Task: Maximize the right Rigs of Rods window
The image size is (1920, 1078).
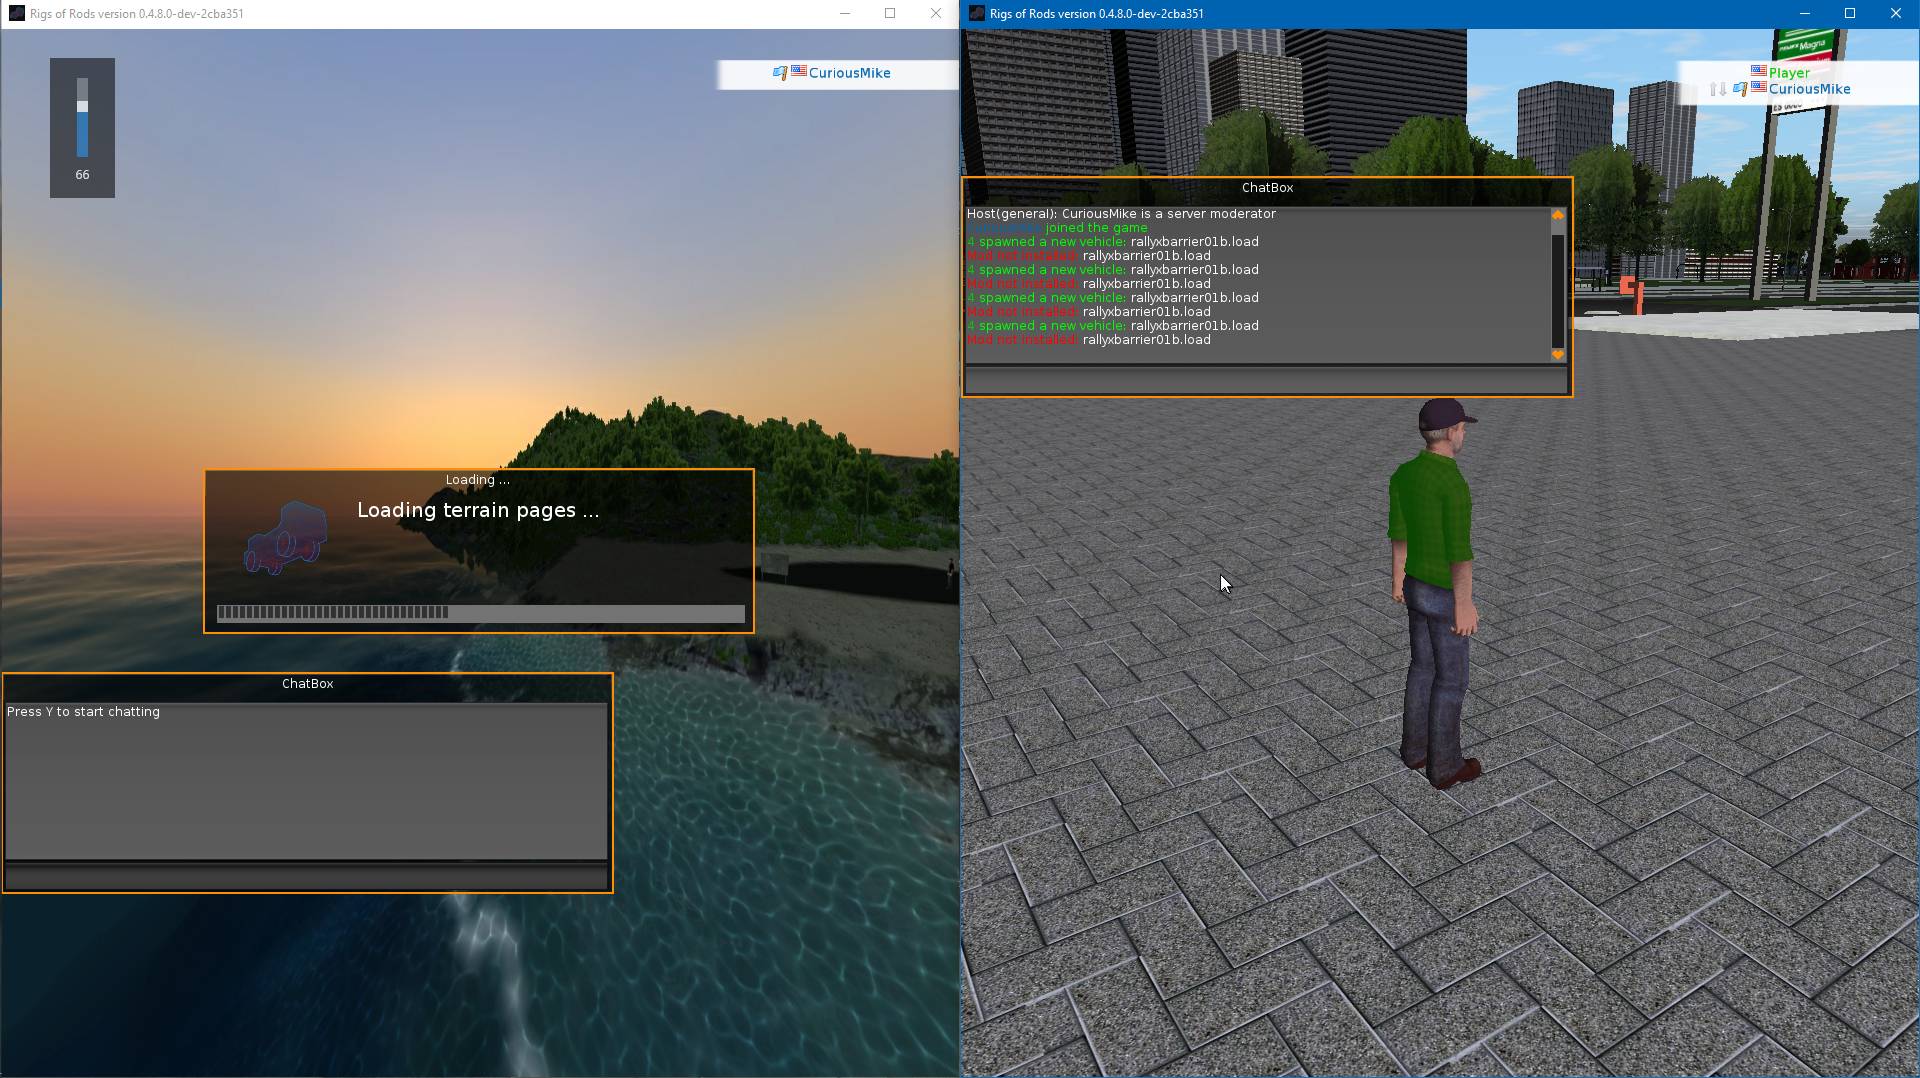Action: (1850, 13)
